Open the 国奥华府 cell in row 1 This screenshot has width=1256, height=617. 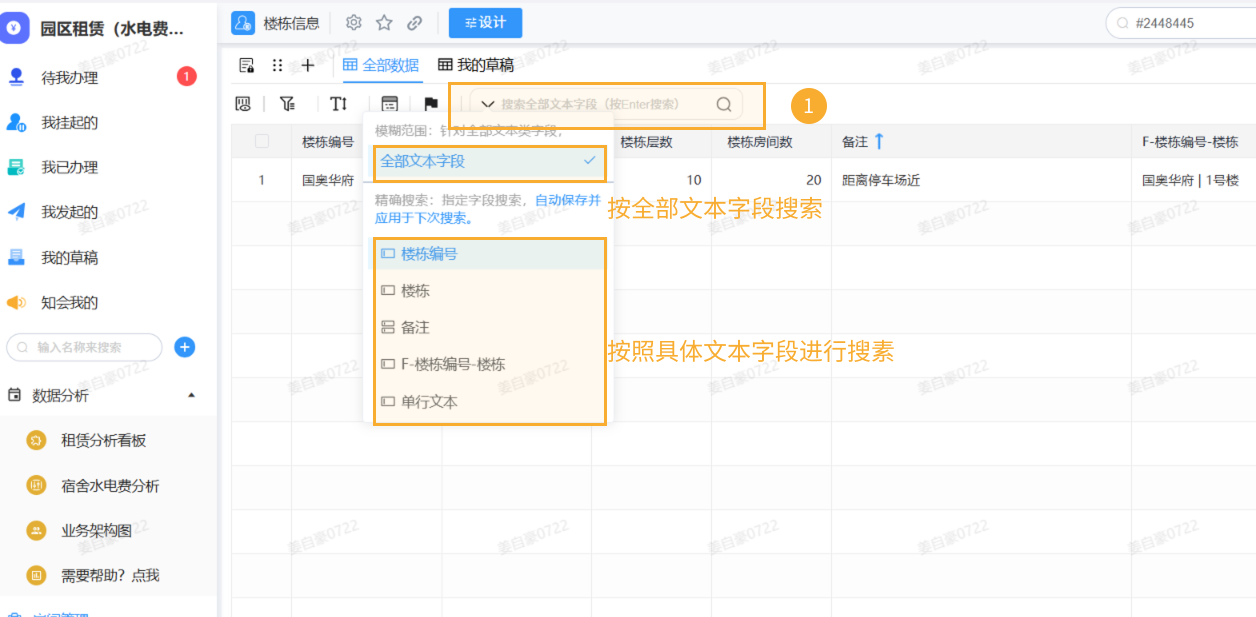pos(328,181)
